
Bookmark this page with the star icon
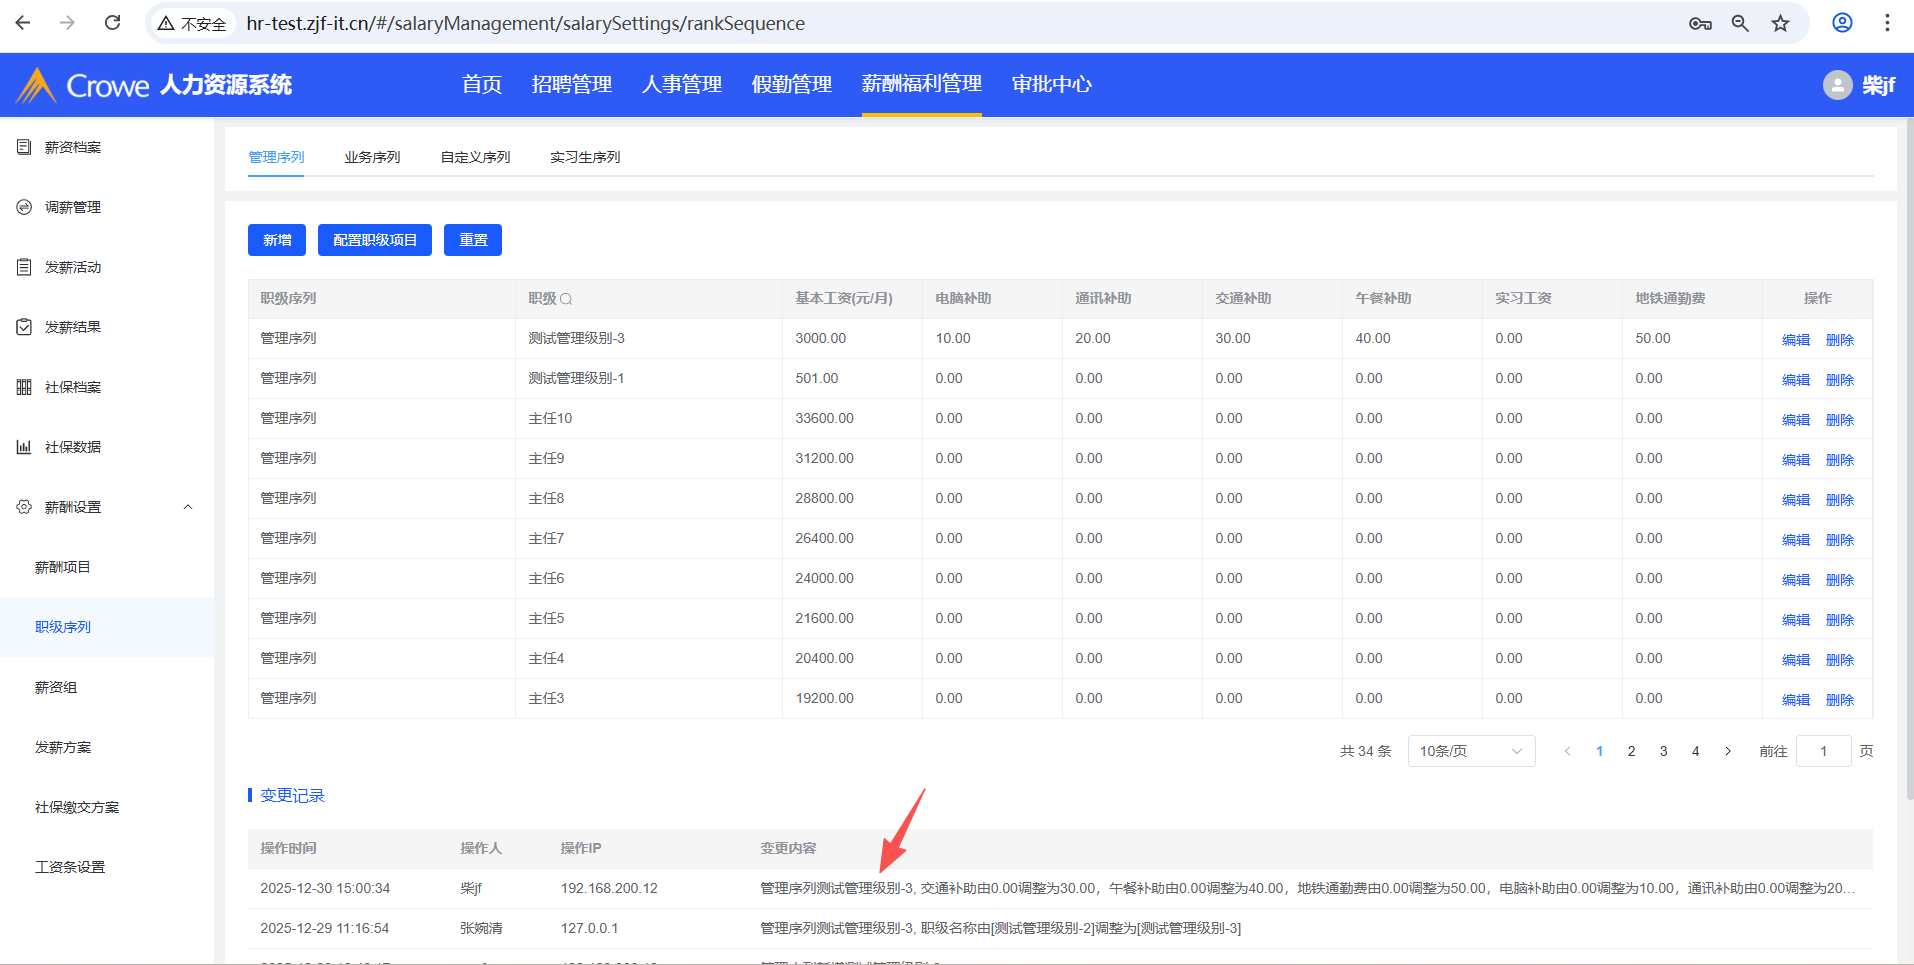coord(1780,23)
